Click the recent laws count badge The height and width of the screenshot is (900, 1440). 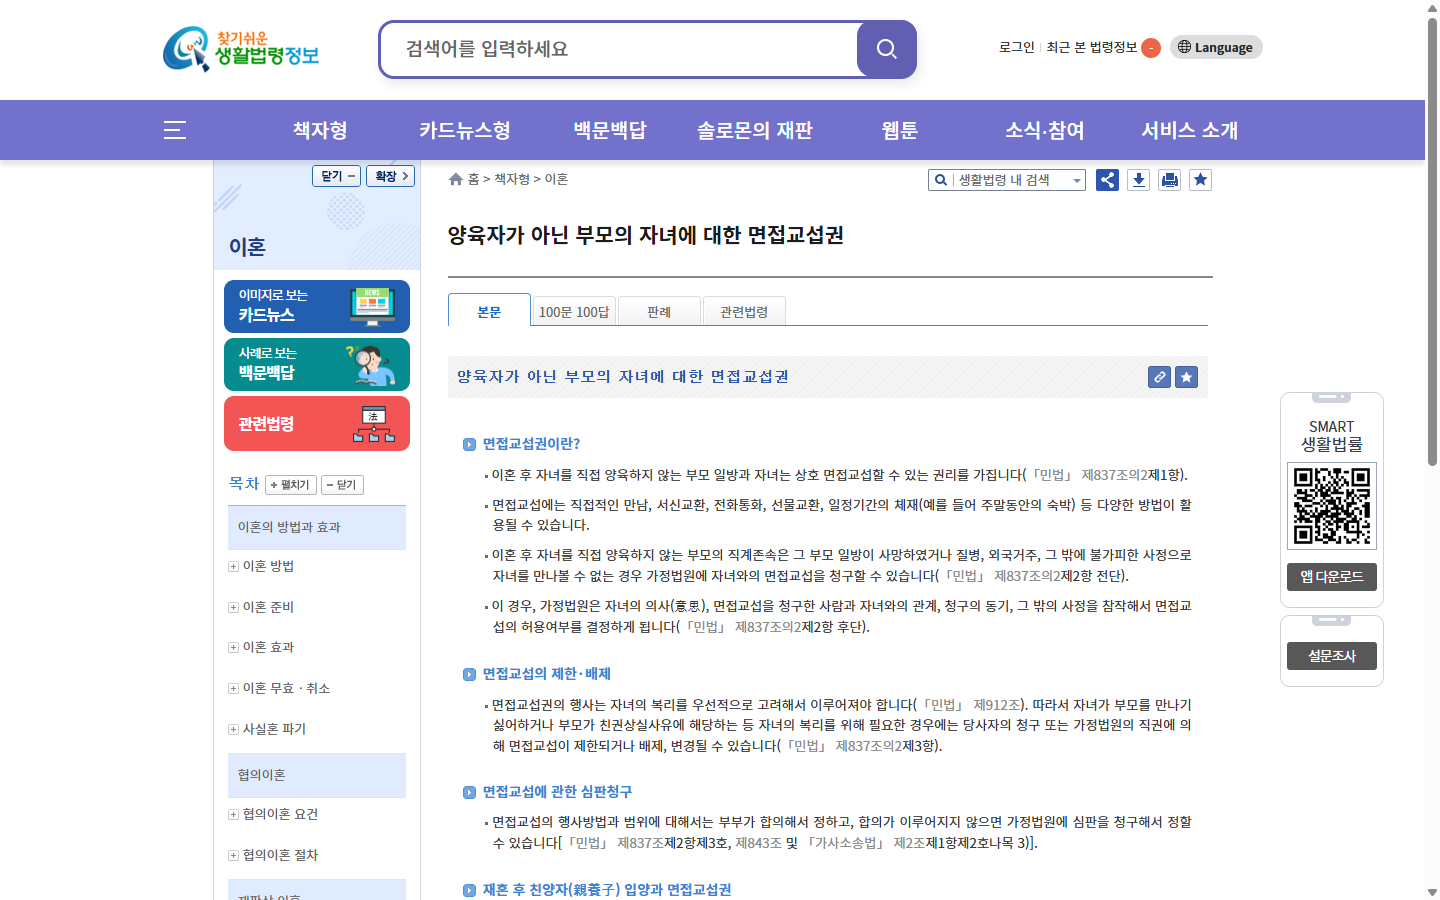(x=1151, y=48)
